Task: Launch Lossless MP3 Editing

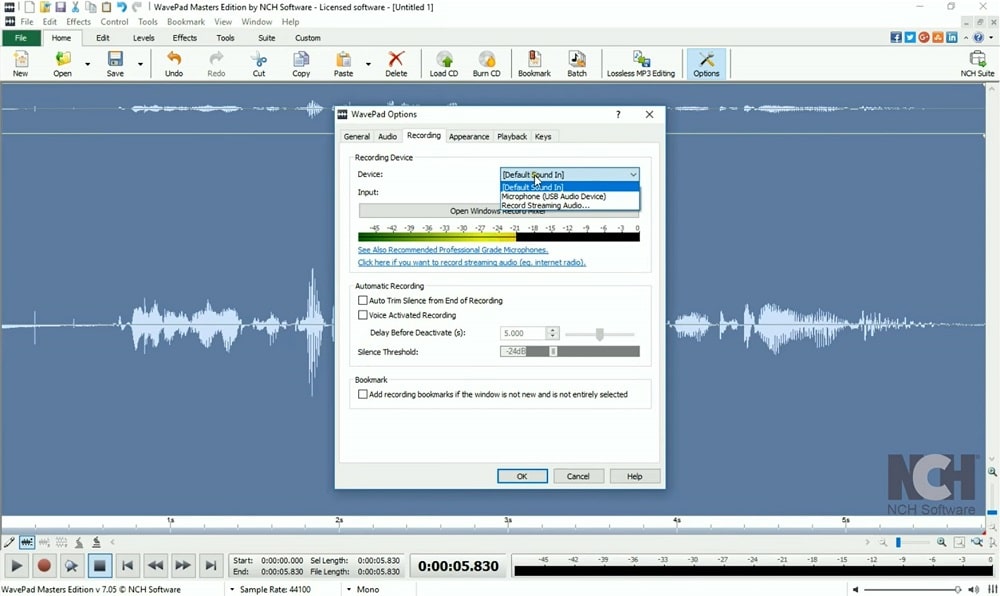Action: [641, 64]
